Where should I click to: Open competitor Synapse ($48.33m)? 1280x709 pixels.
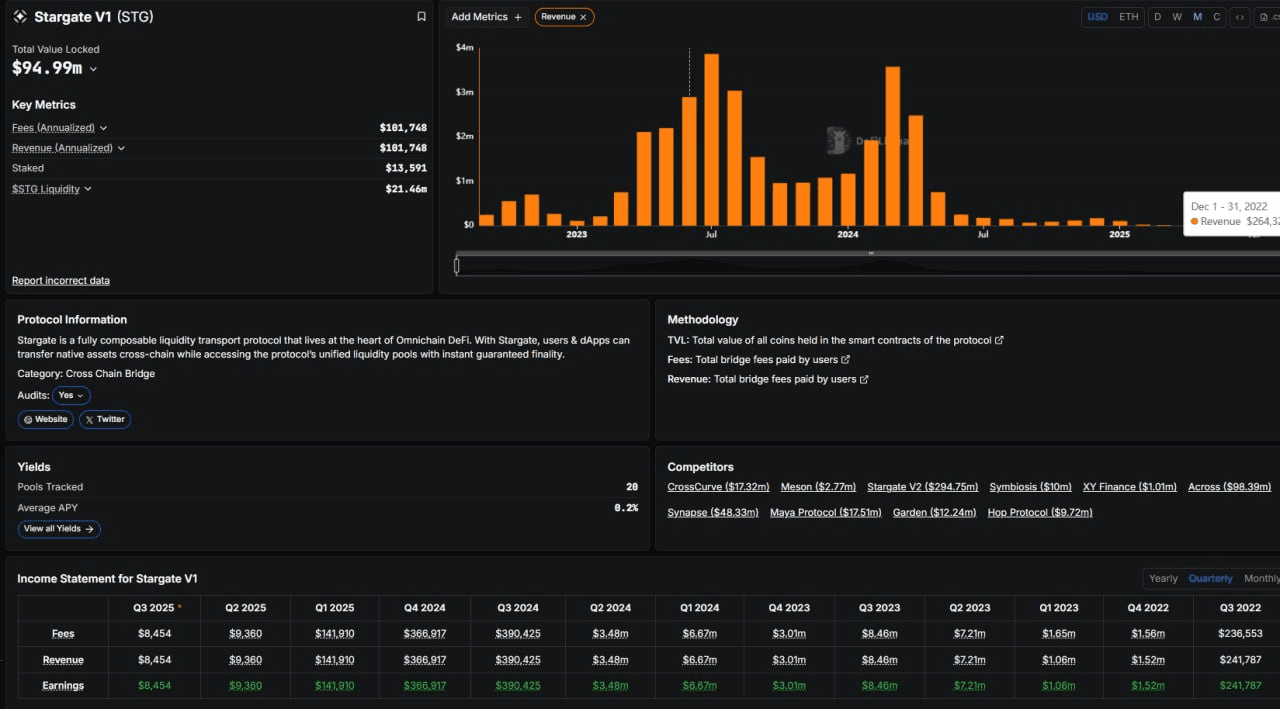[713, 512]
